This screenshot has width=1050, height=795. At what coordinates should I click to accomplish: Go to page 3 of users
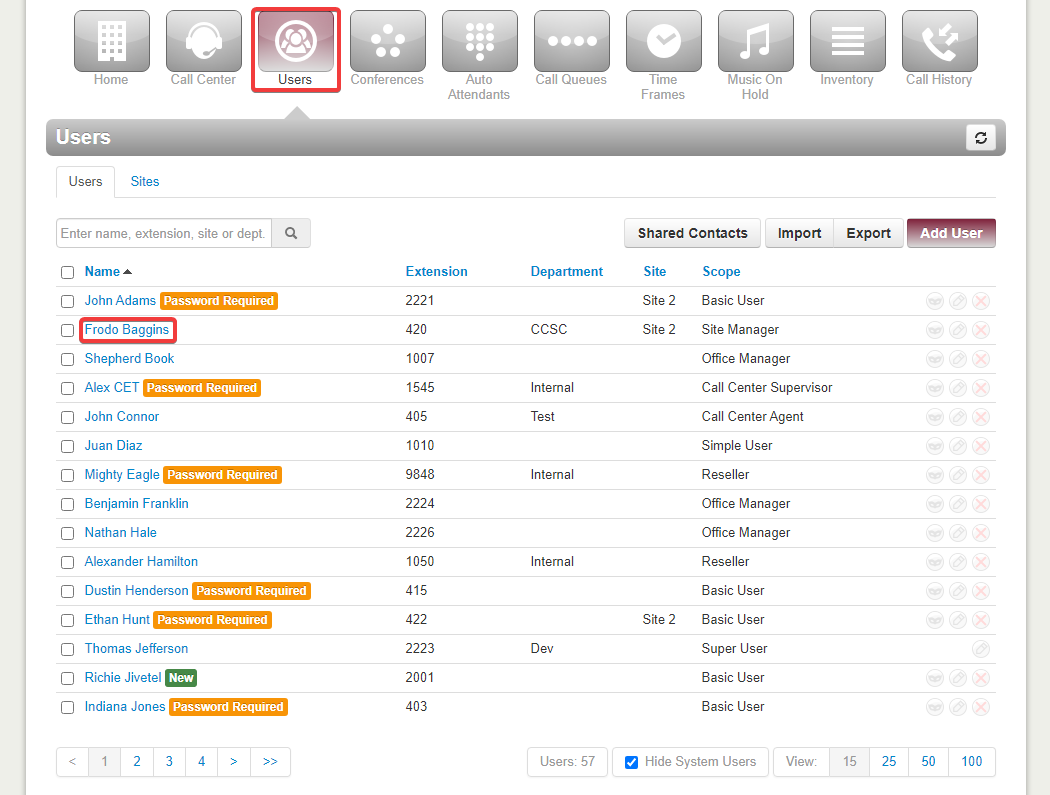[169, 762]
